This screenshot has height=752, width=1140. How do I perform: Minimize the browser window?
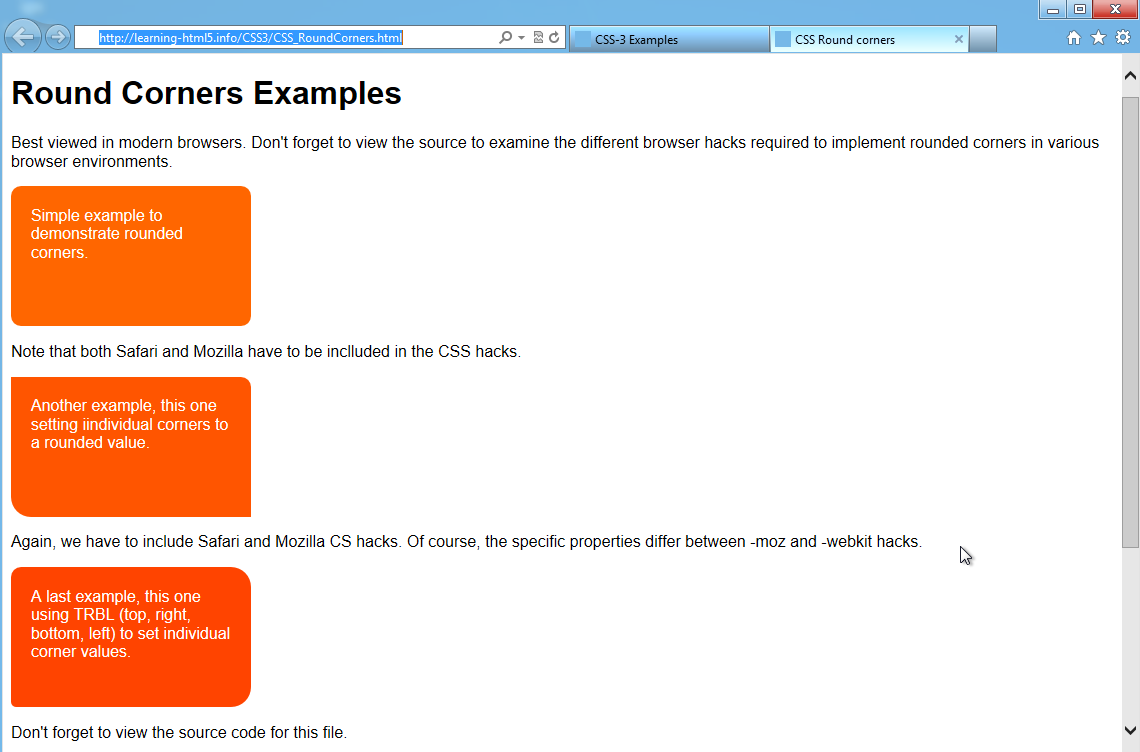coord(1052,9)
